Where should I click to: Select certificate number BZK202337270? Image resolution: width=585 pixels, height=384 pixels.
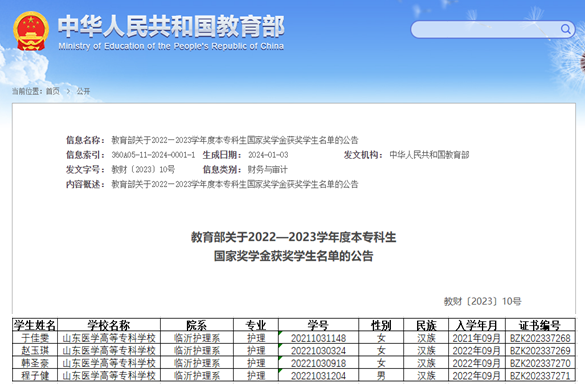coord(540,363)
